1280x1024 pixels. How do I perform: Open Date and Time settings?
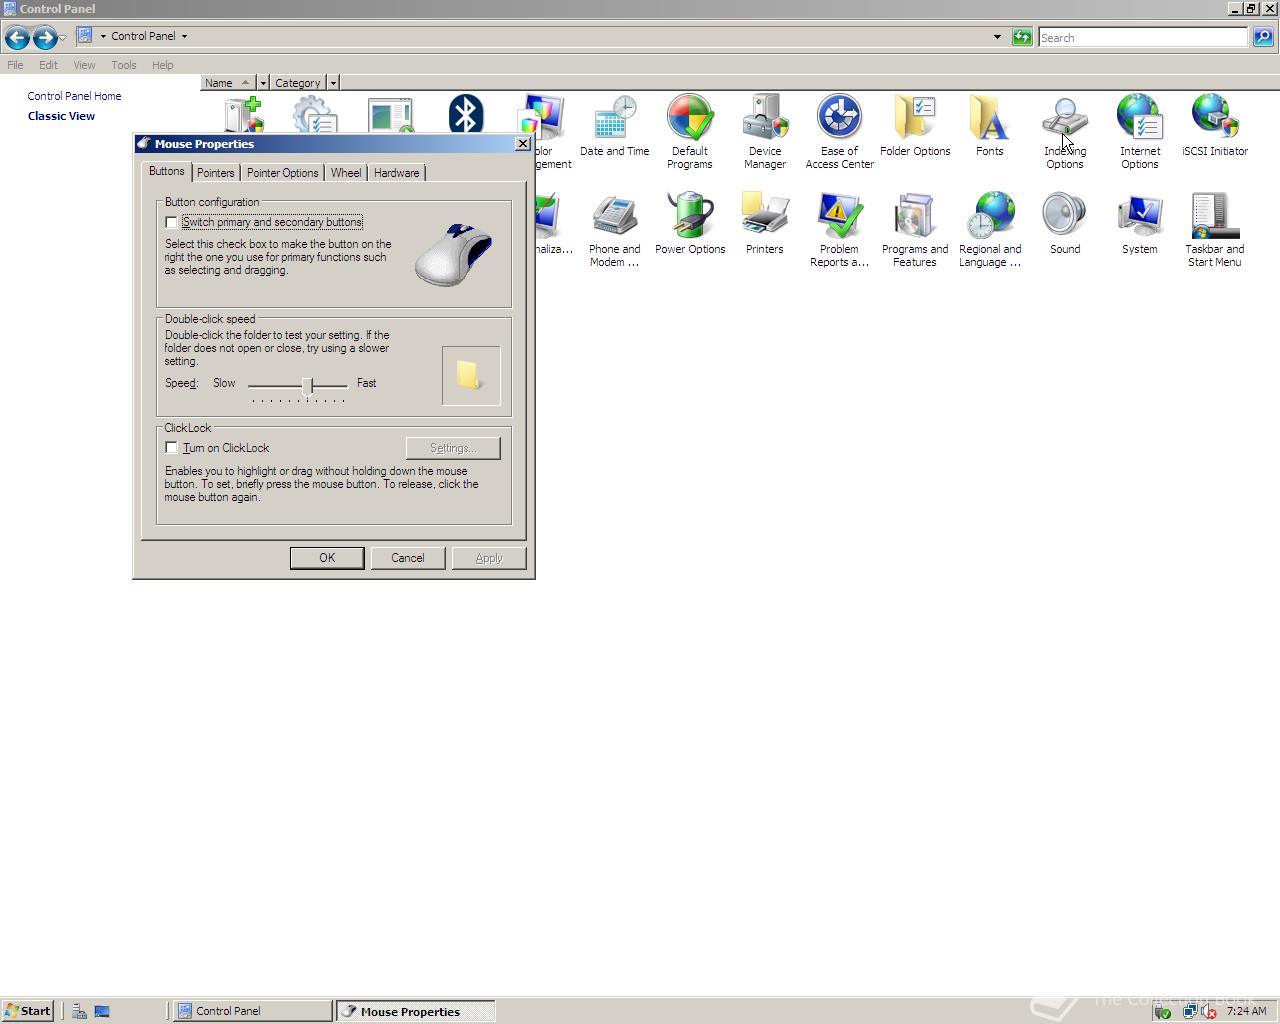(614, 127)
